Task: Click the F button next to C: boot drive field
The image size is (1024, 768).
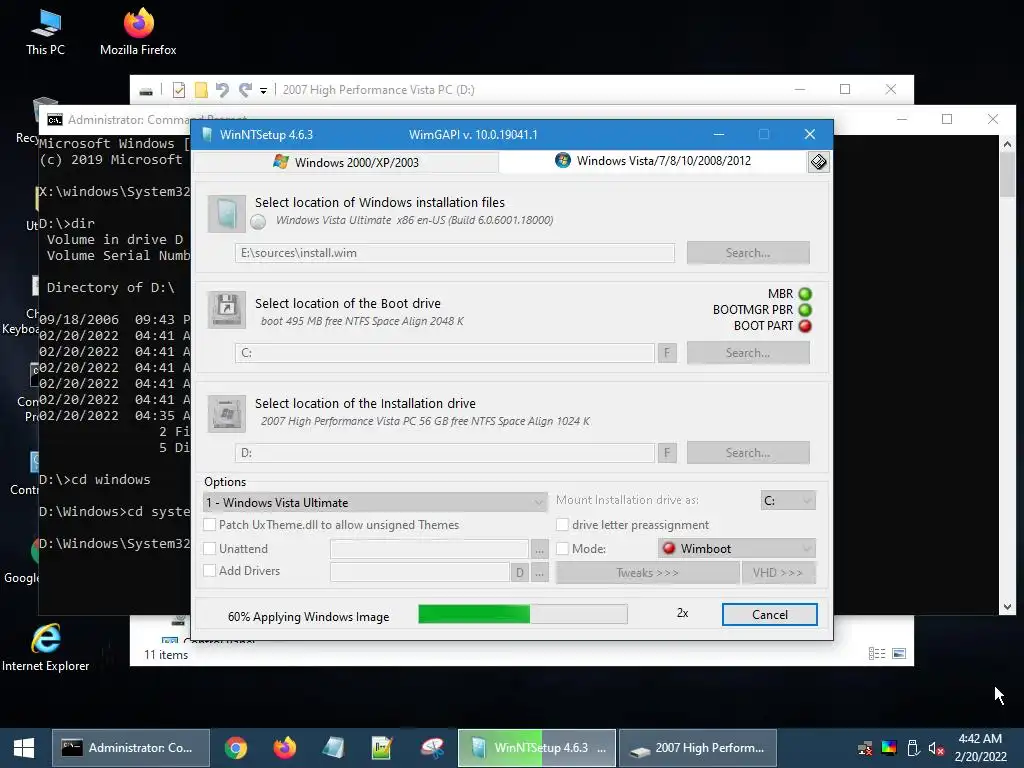Action: coord(667,353)
